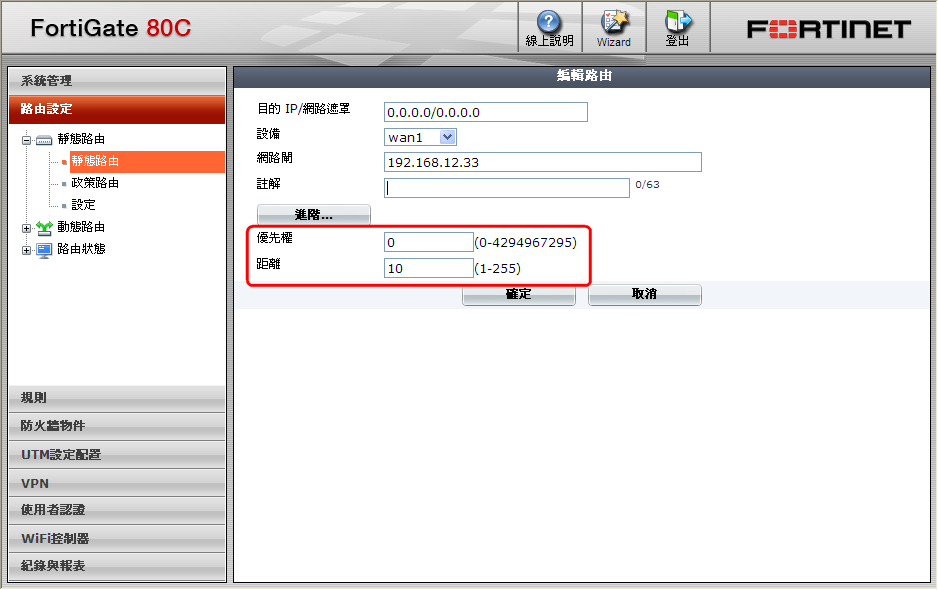
Task: Click the (0-4294967295) range hint
Action: tap(526, 242)
